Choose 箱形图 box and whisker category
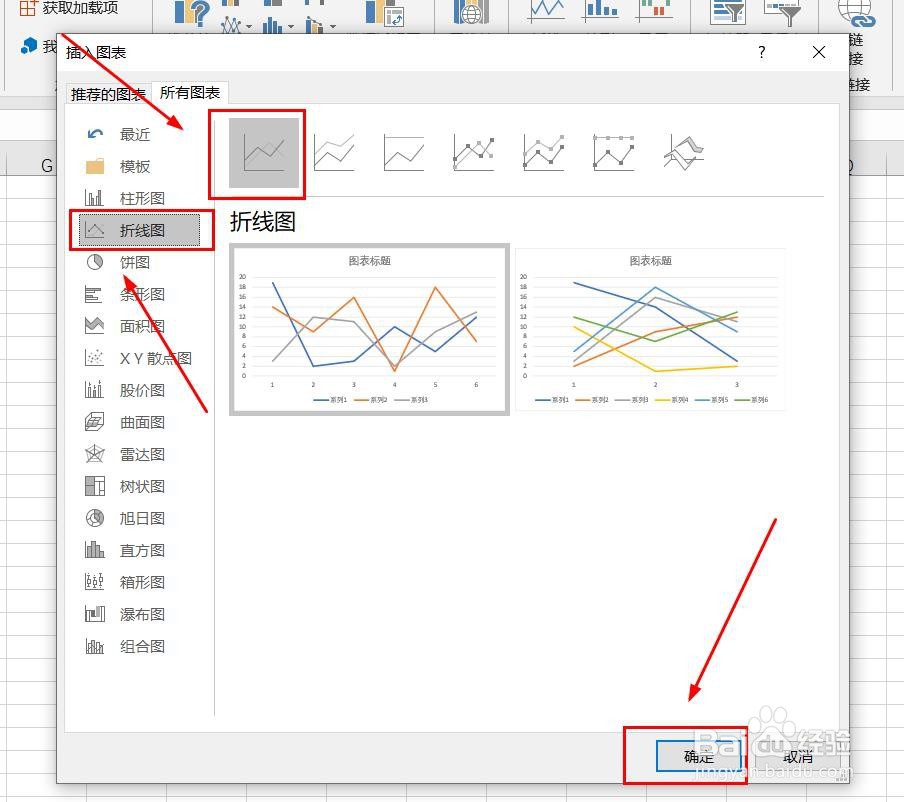This screenshot has width=904, height=802. click(139, 582)
